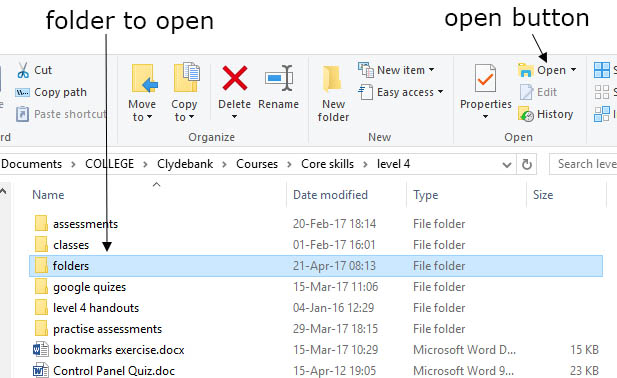Expand chevron after Courses in breadcrumb
Image resolution: width=617 pixels, height=378 pixels.
pyautogui.click(x=289, y=164)
